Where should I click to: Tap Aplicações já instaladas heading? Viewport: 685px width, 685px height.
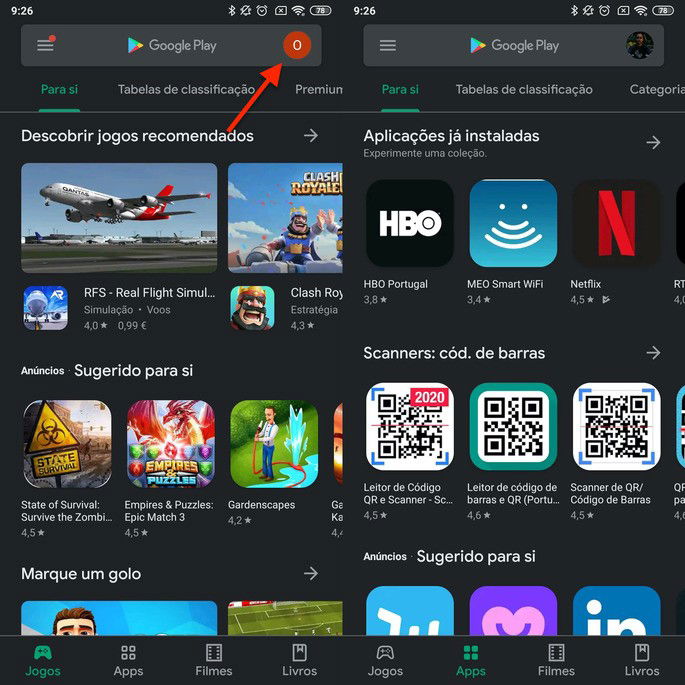(x=451, y=136)
